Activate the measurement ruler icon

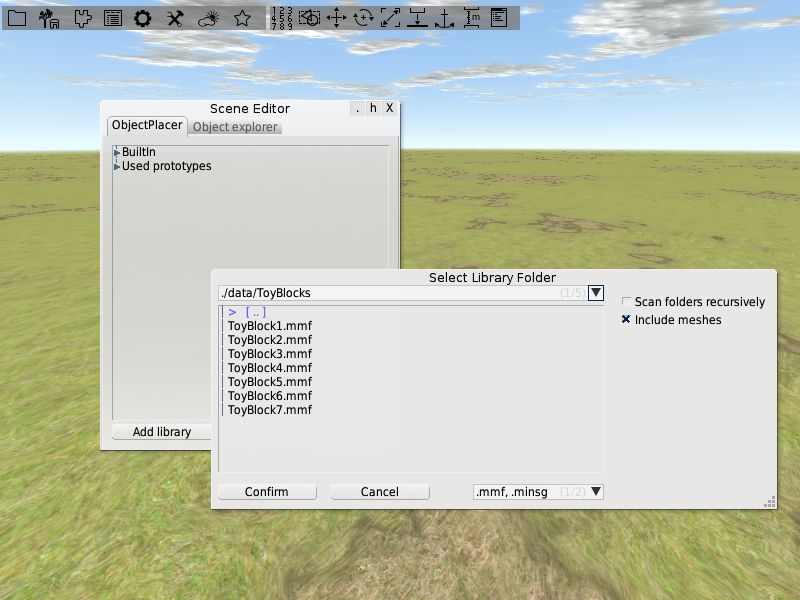coord(472,16)
